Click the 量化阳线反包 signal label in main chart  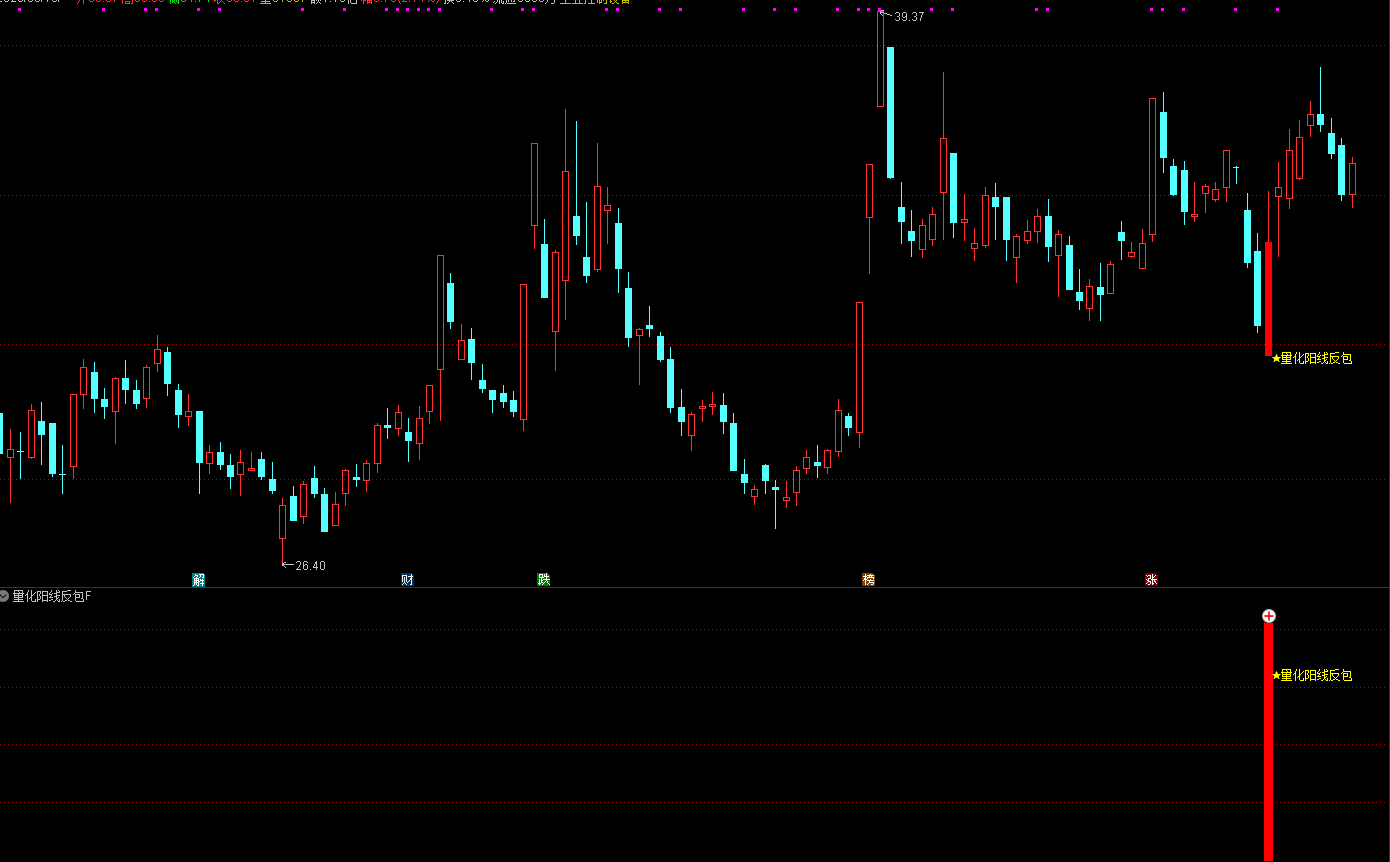pyautogui.click(x=1316, y=358)
